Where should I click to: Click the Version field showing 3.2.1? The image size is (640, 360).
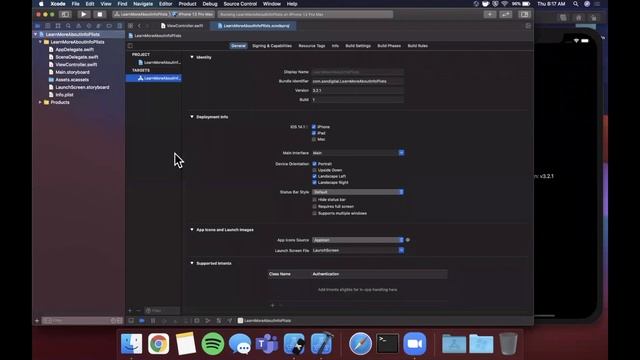358,91
